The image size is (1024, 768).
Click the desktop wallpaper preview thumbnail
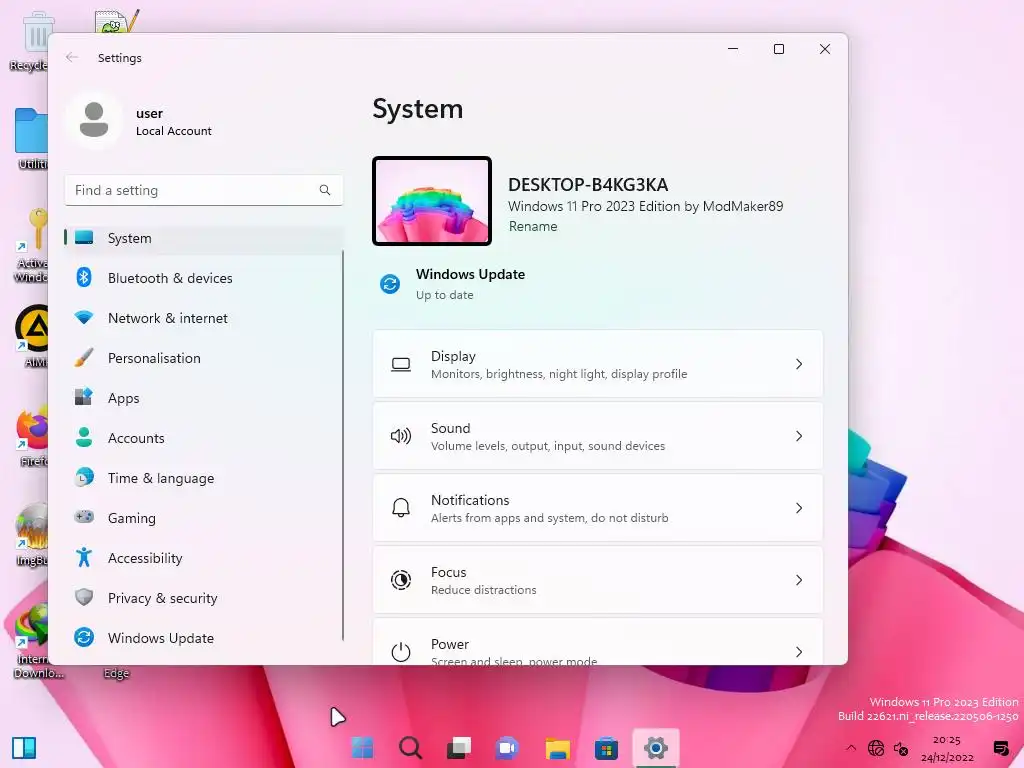click(432, 201)
